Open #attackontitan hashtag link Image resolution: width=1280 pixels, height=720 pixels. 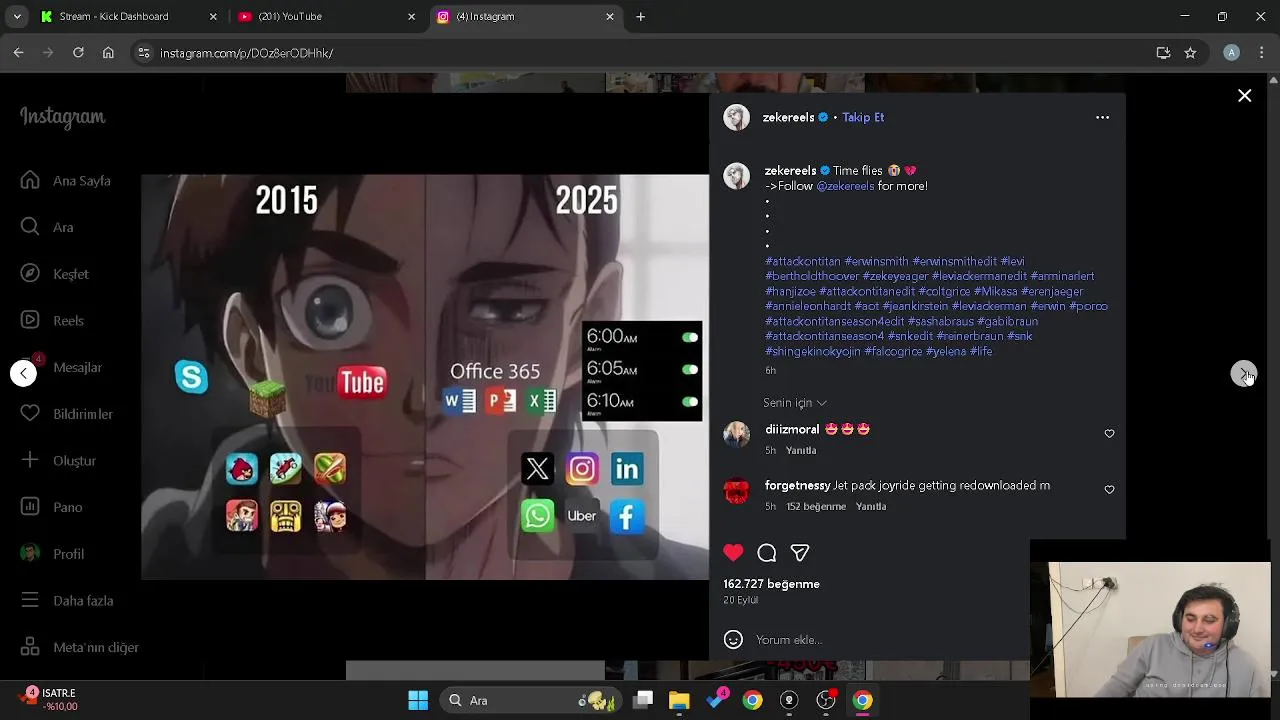pos(803,261)
